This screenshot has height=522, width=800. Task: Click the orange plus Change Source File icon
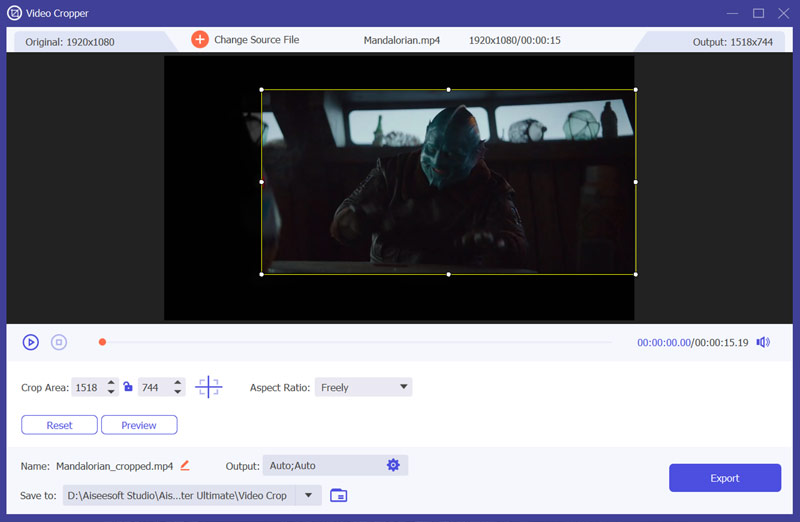(x=199, y=39)
